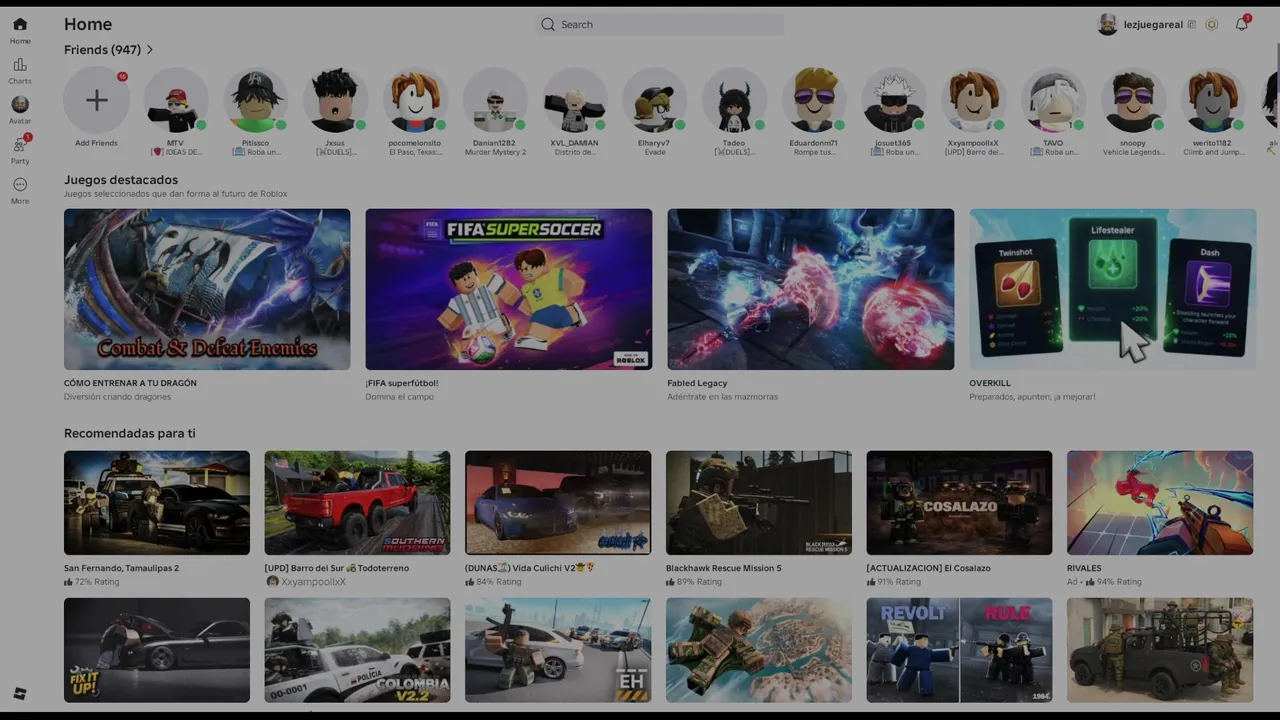The height and width of the screenshot is (720, 1280).
Task: Click the Vehicle Legends status under snoopy
Action: (1133, 152)
